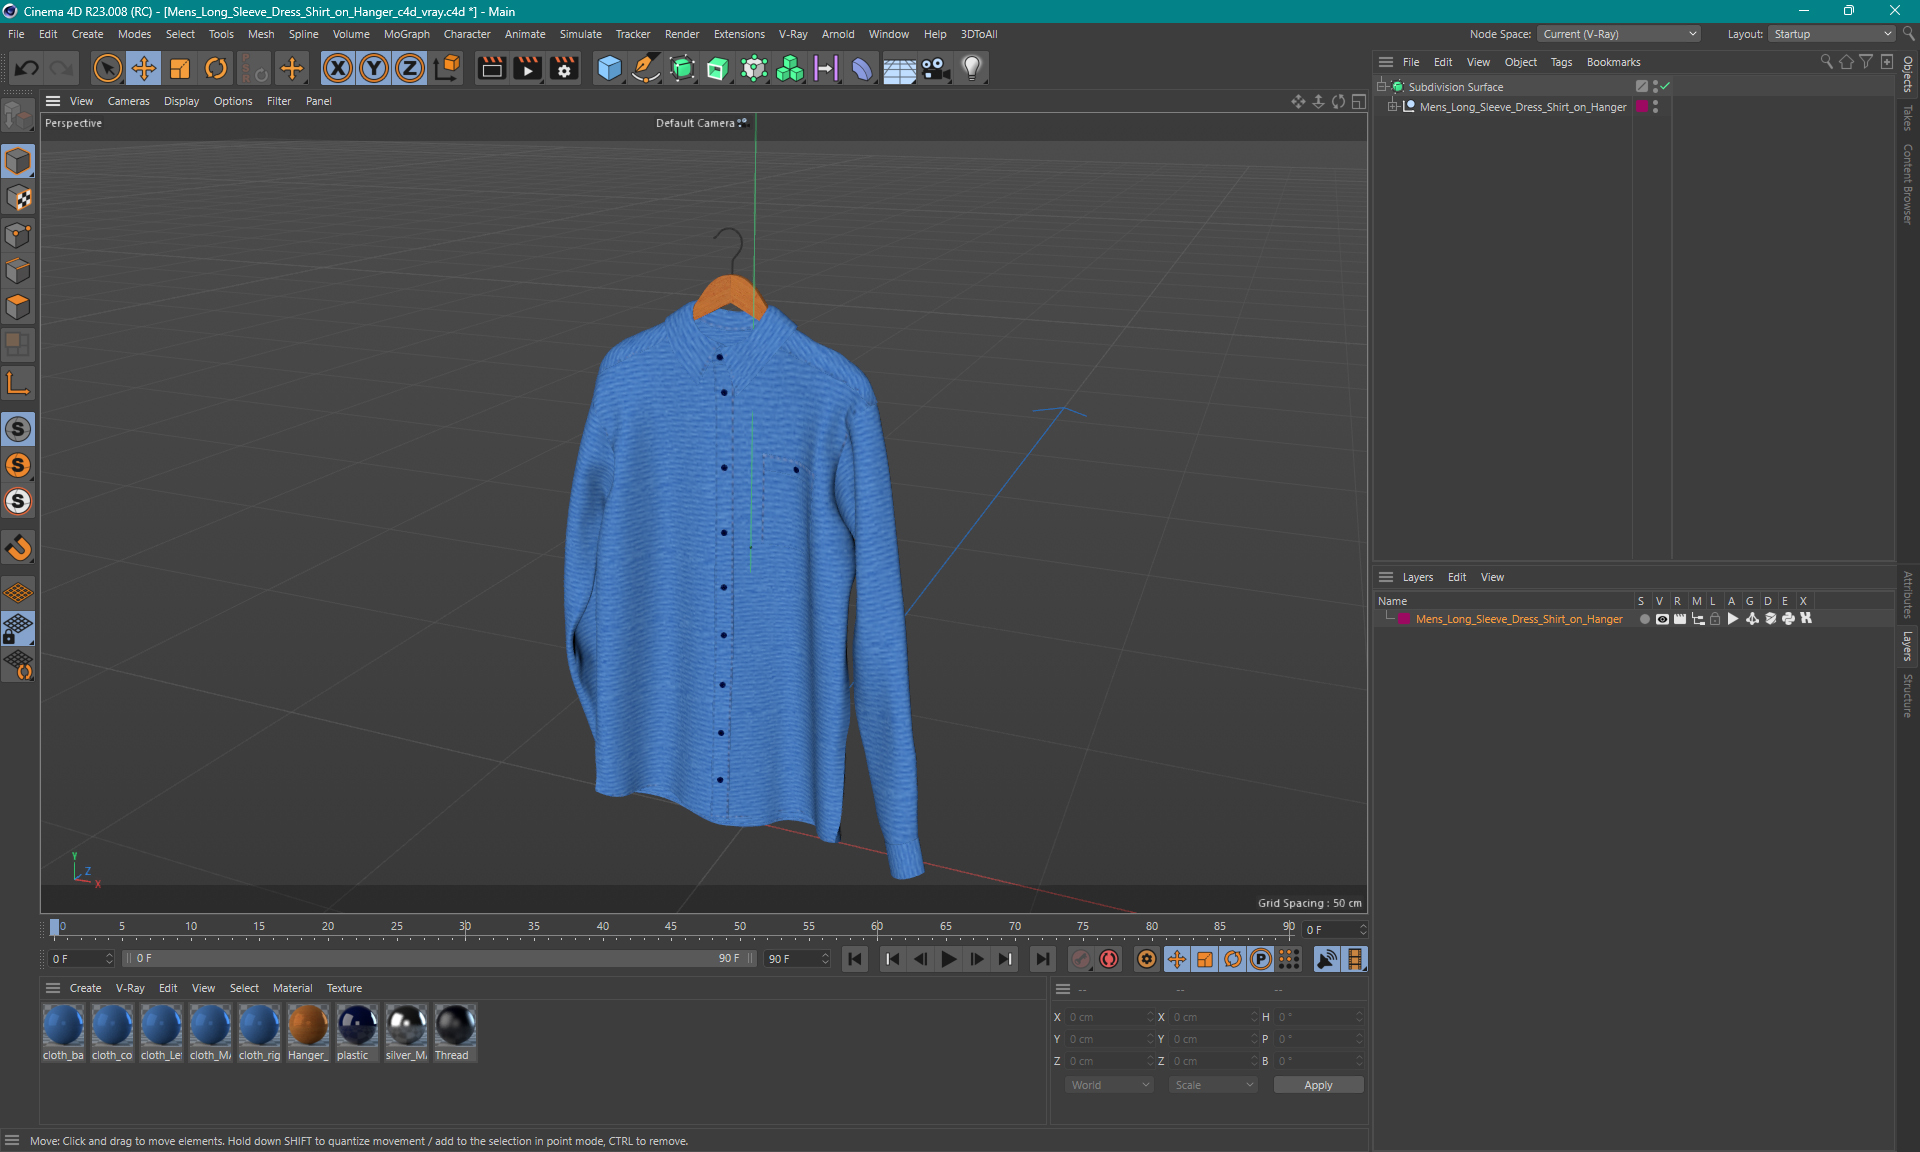The width and height of the screenshot is (1920, 1152).
Task: Open Object Manager Tags menu
Action: 1561,62
